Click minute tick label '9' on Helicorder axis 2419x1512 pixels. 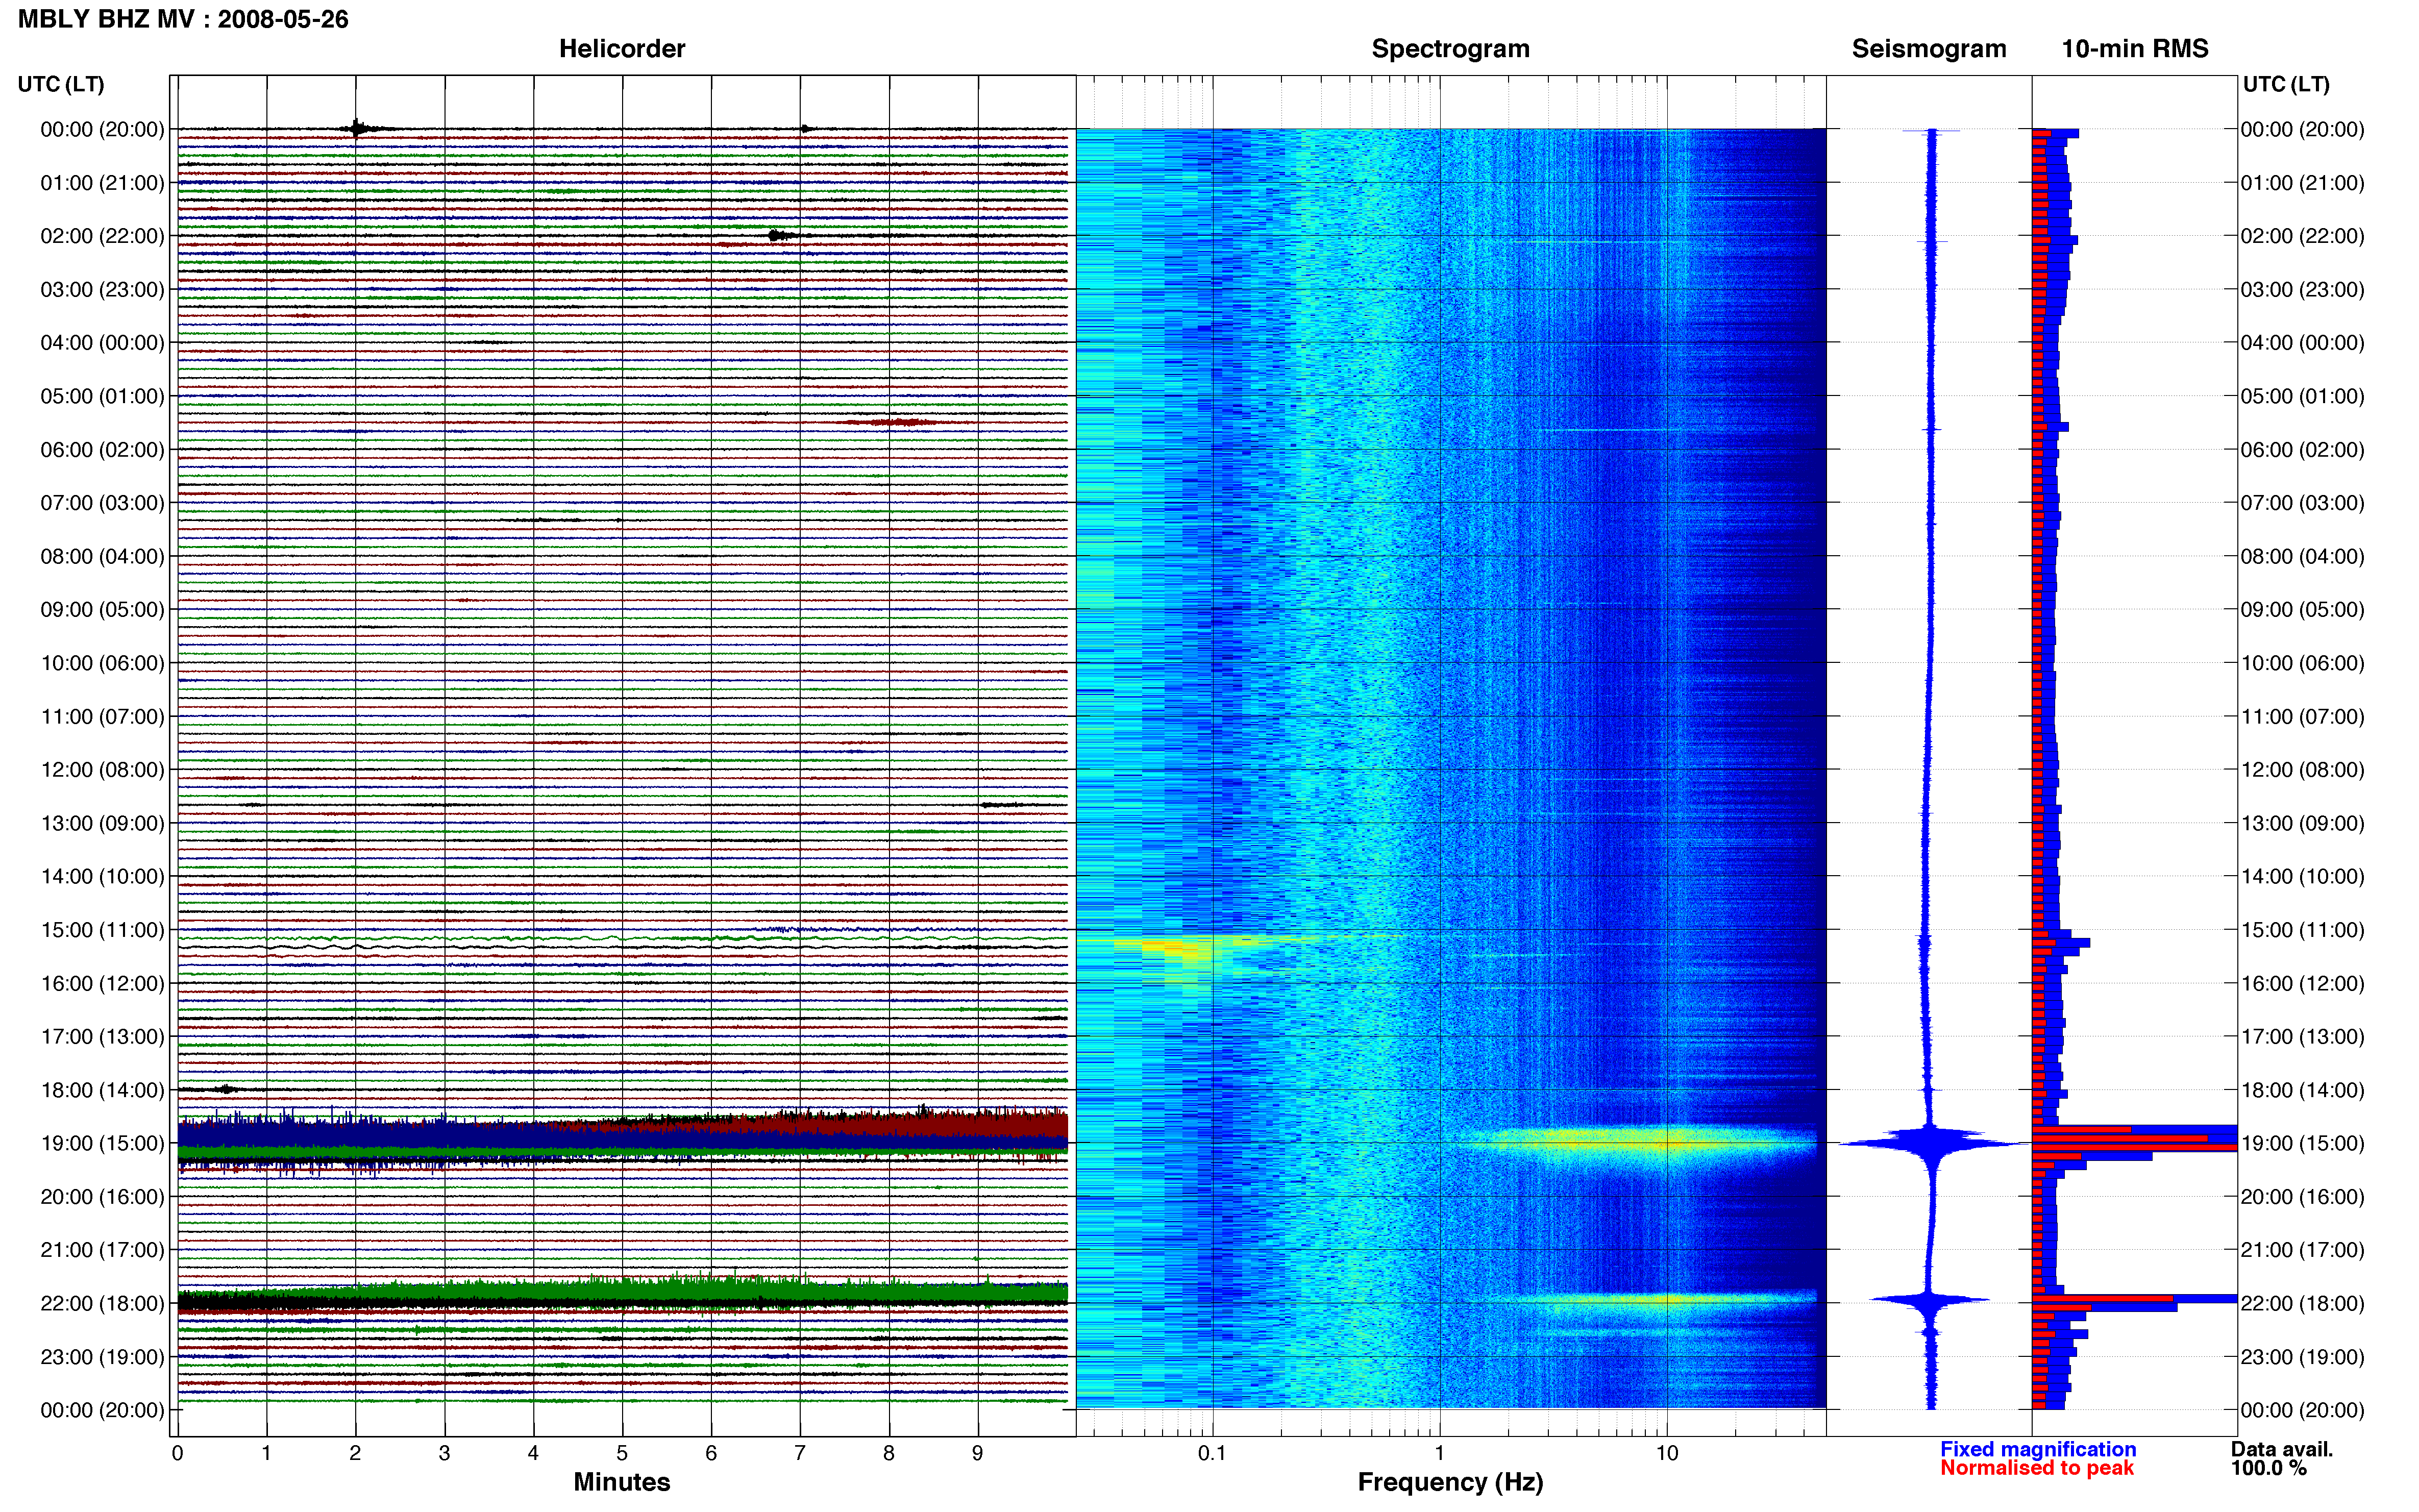click(978, 1453)
